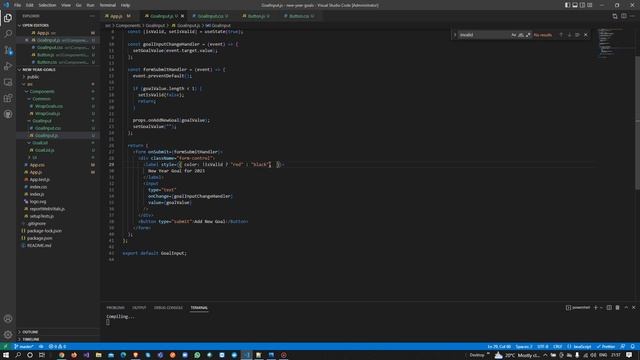Open the Remote Explorer view
The image size is (640, 360).
[8, 82]
